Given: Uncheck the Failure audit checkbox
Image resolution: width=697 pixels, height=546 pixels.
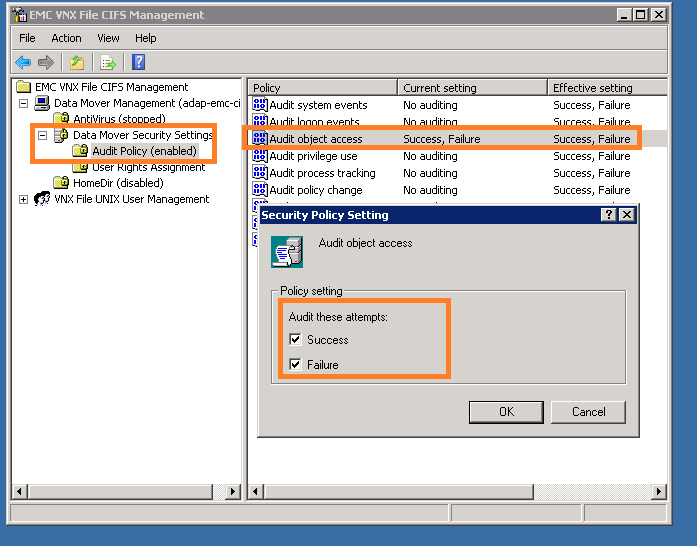Looking at the screenshot, I should (294, 365).
